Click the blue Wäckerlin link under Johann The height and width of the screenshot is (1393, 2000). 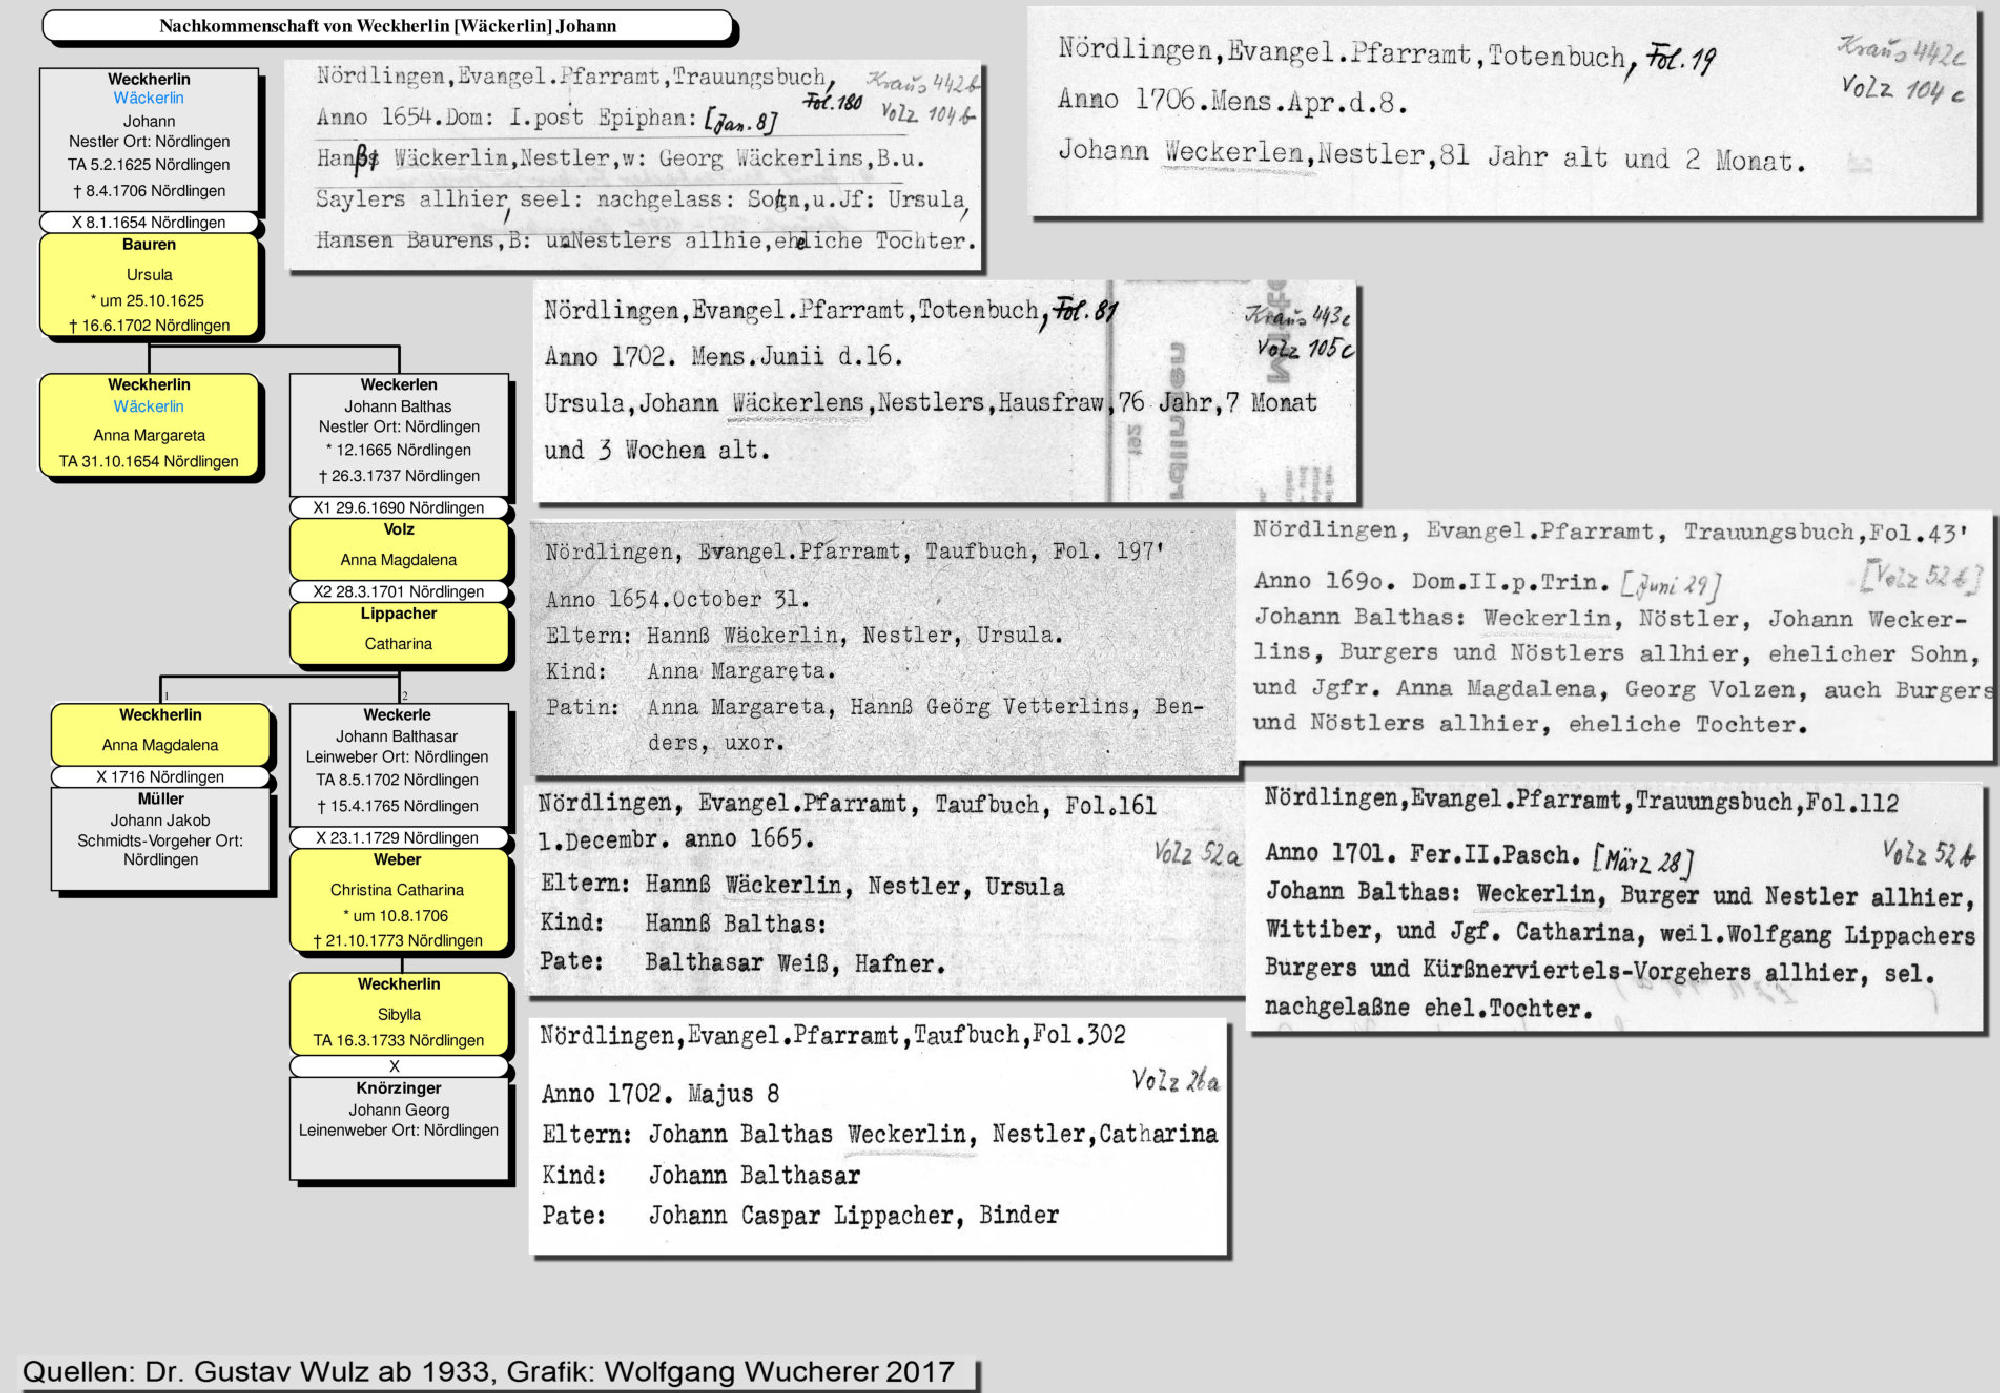(148, 98)
